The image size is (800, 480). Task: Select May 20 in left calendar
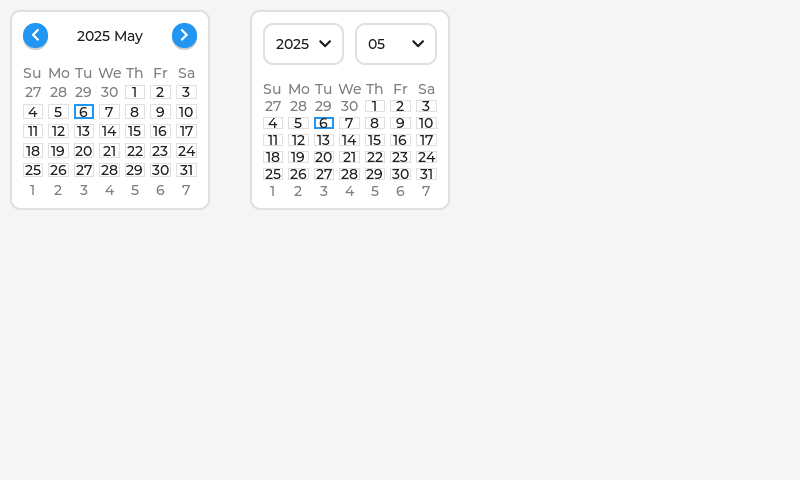[x=84, y=151]
